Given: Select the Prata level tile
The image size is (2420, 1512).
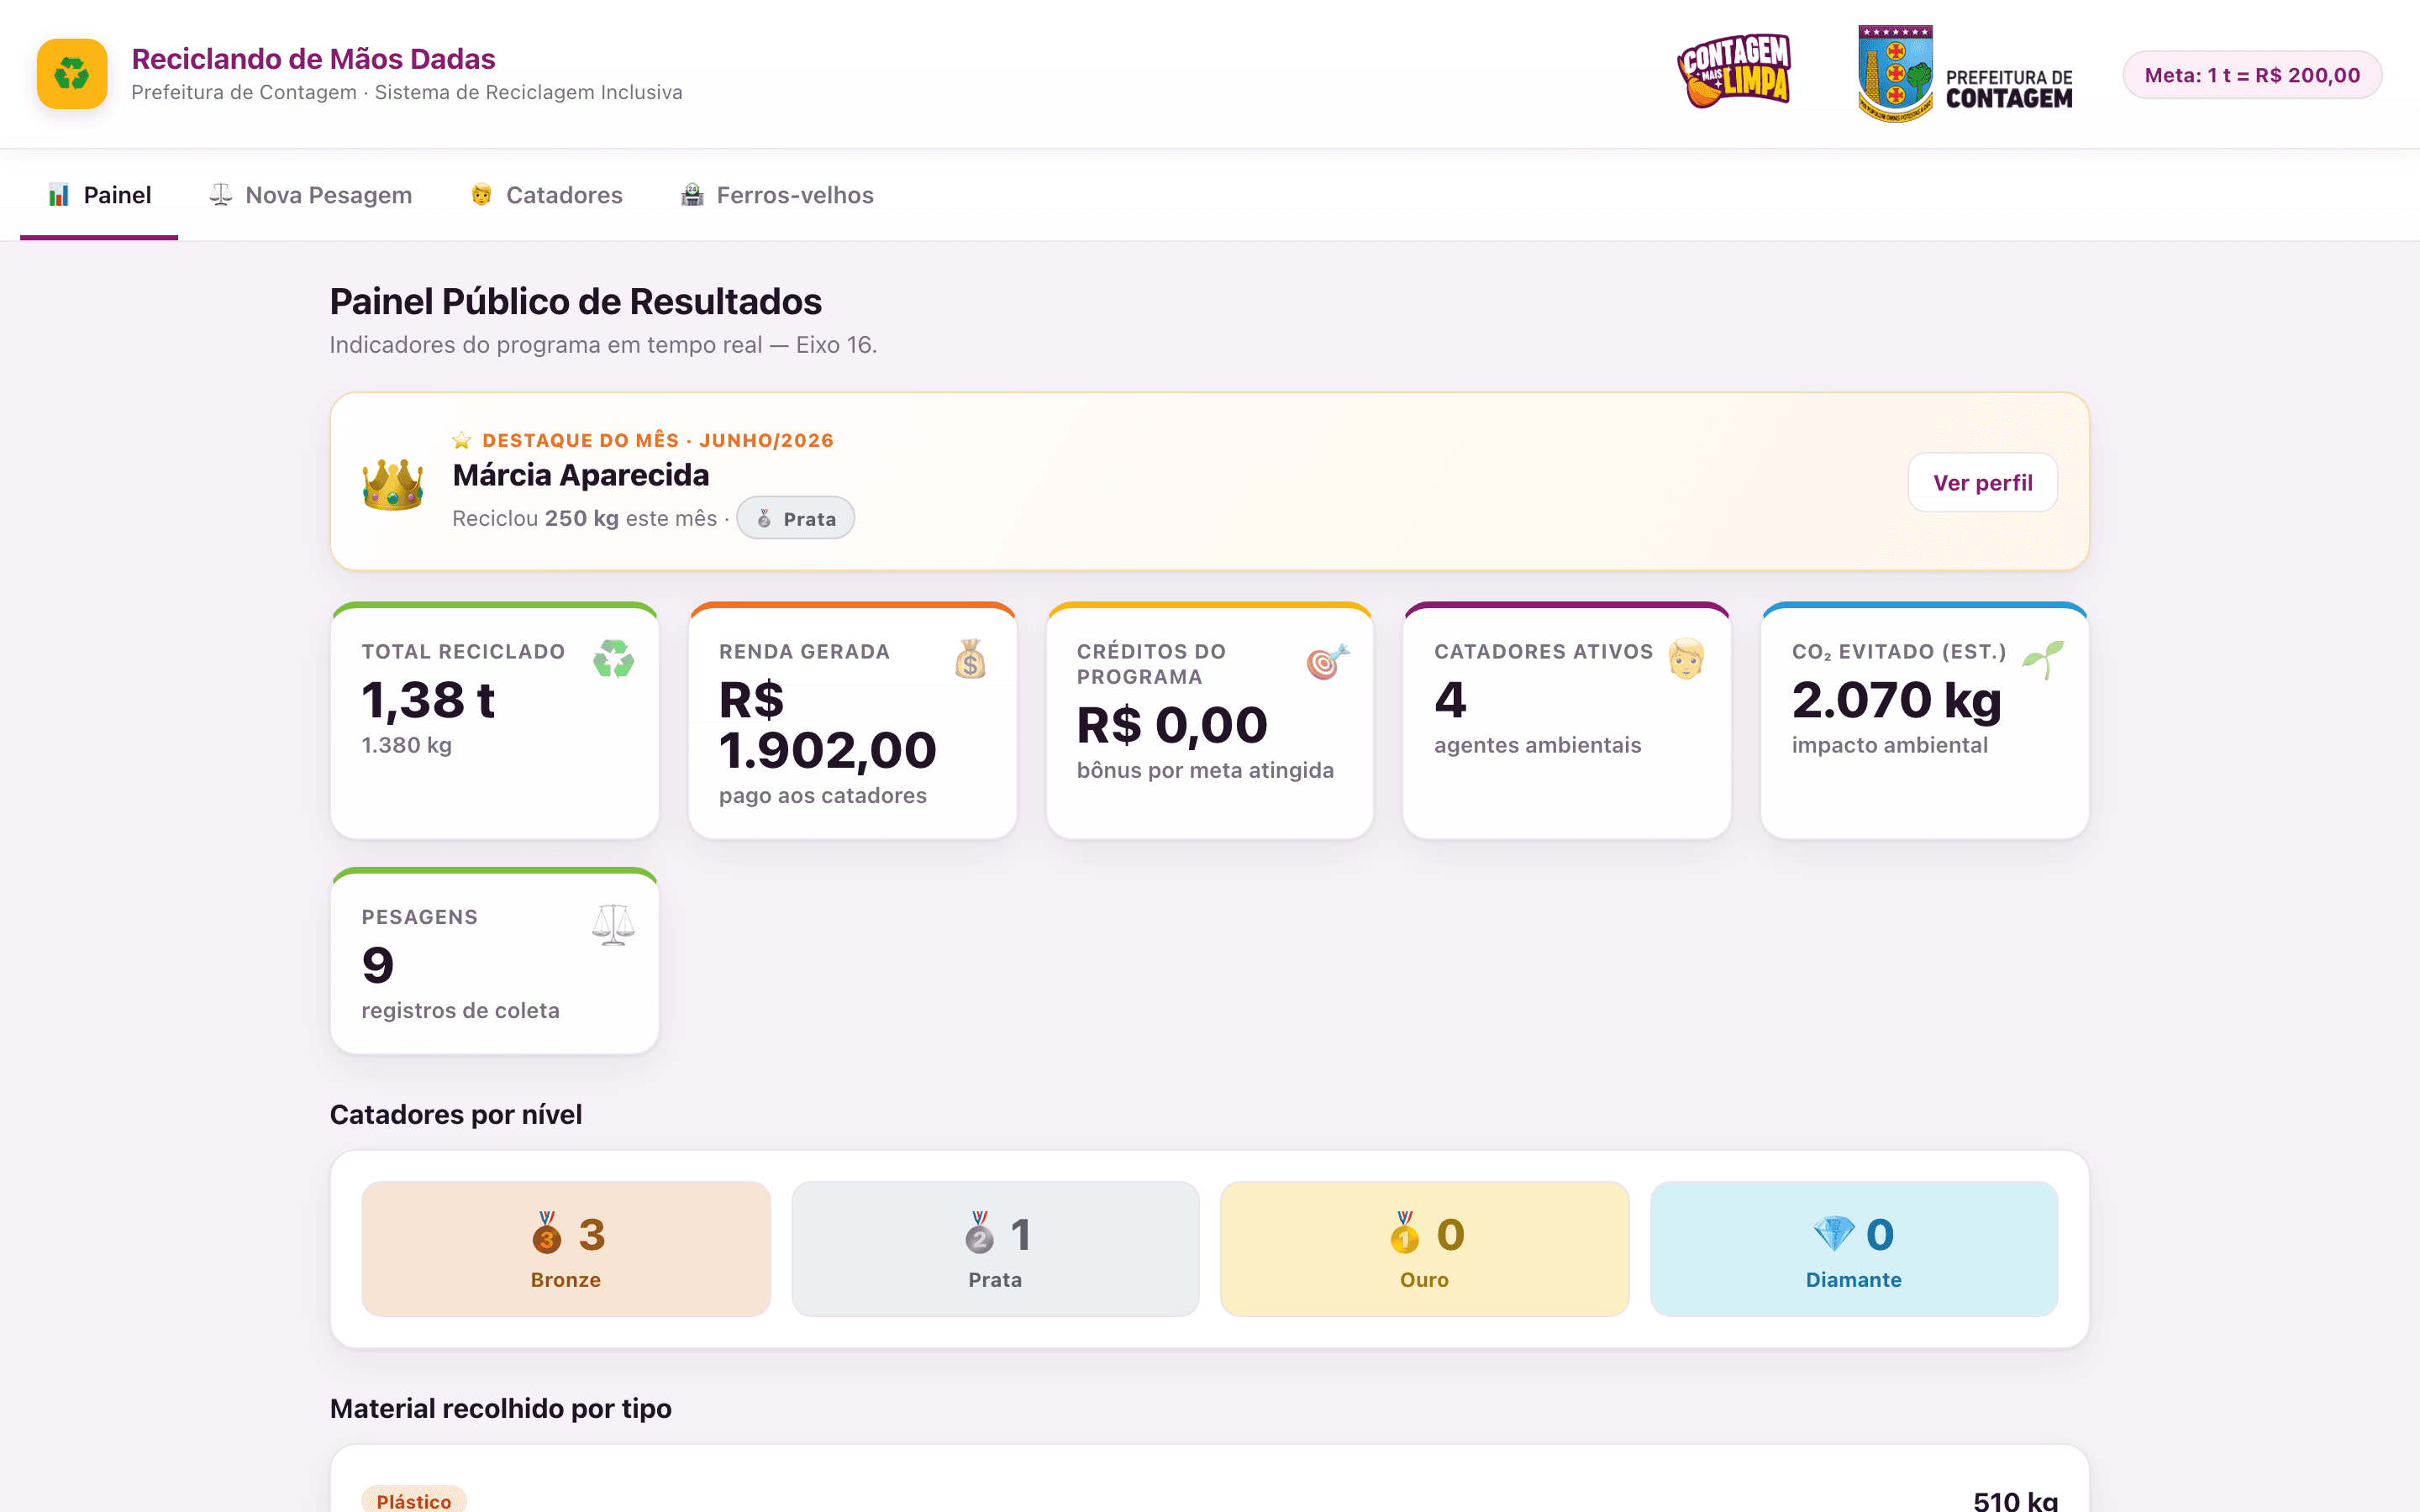Looking at the screenshot, I should pos(995,1249).
